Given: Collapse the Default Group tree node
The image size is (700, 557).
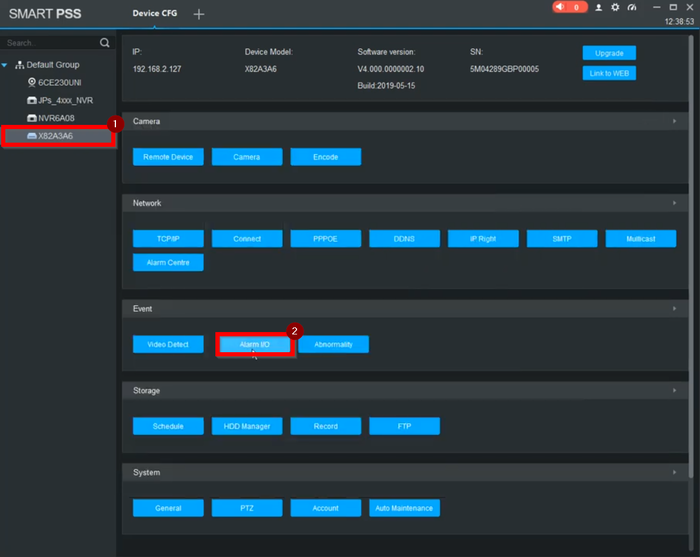Looking at the screenshot, I should [6, 65].
